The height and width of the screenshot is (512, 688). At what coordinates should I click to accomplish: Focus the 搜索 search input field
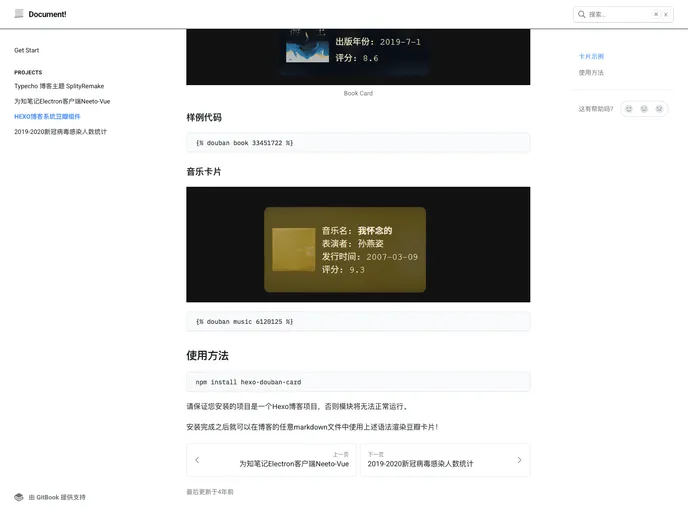pos(623,14)
